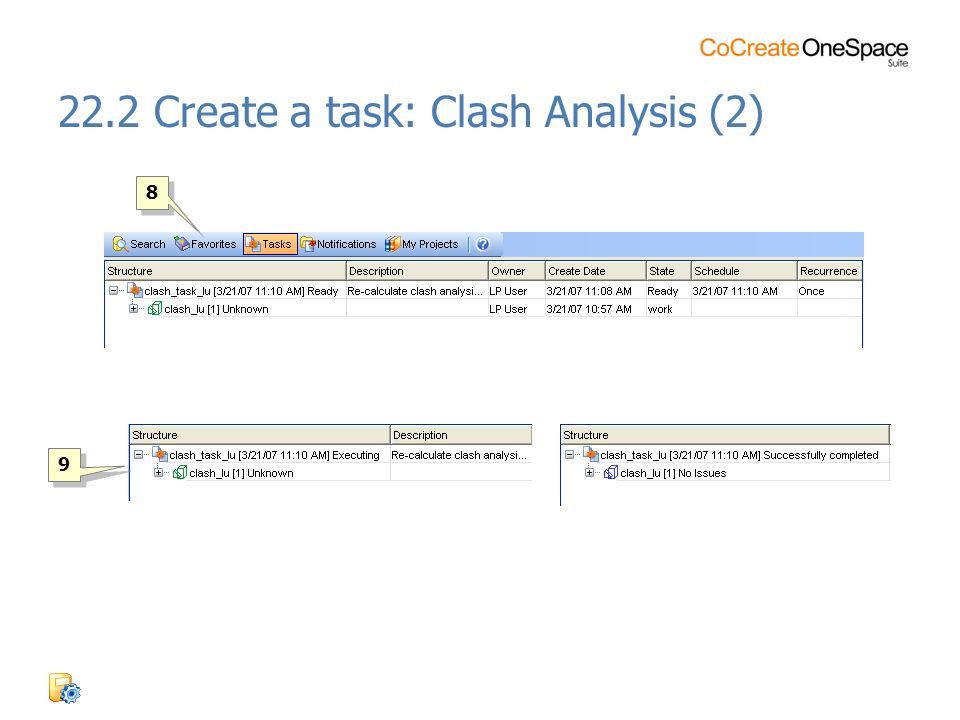The height and width of the screenshot is (720, 960).
Task: Click task icon of the Executing row
Action: pos(160,454)
